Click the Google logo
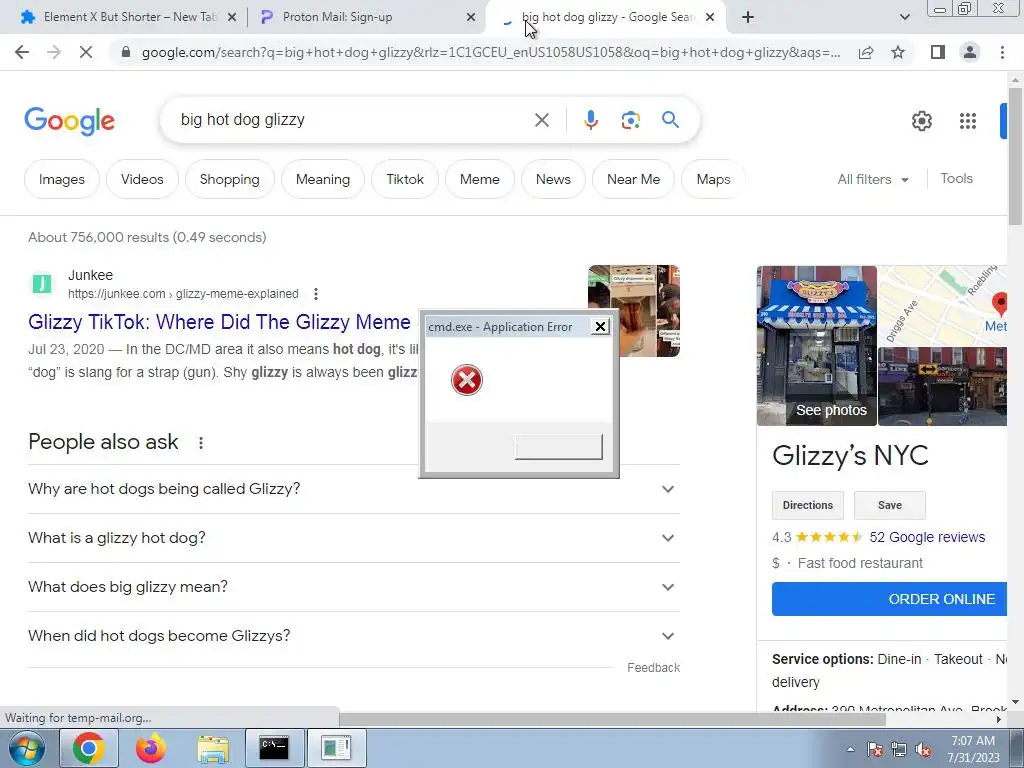The image size is (1024, 768). click(69, 121)
